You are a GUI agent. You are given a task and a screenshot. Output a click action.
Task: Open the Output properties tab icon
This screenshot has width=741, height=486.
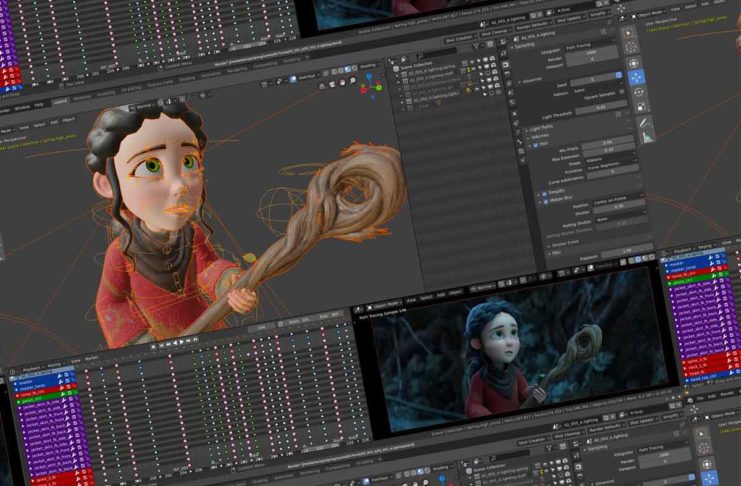click(507, 74)
